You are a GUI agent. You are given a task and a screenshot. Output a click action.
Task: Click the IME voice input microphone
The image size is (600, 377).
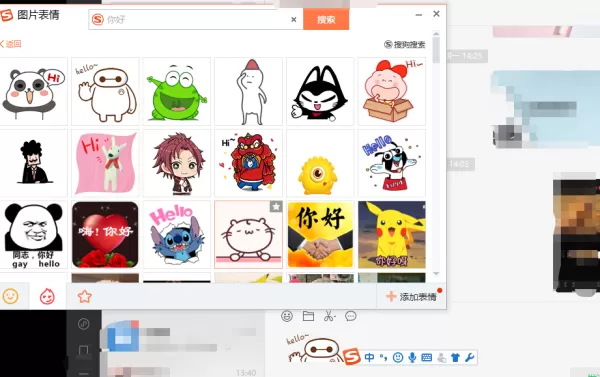pyautogui.click(x=412, y=357)
